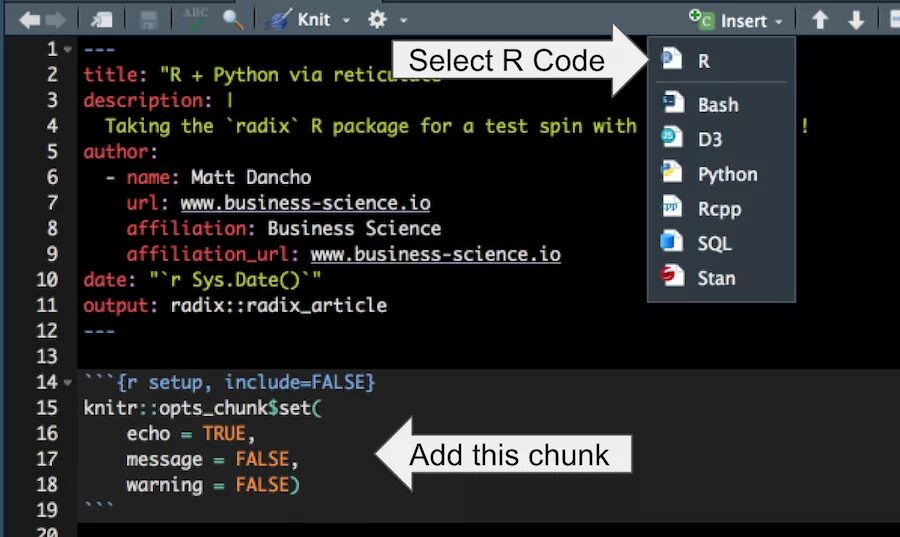Select Python from Insert menu
This screenshot has width=900, height=537.
point(721,174)
